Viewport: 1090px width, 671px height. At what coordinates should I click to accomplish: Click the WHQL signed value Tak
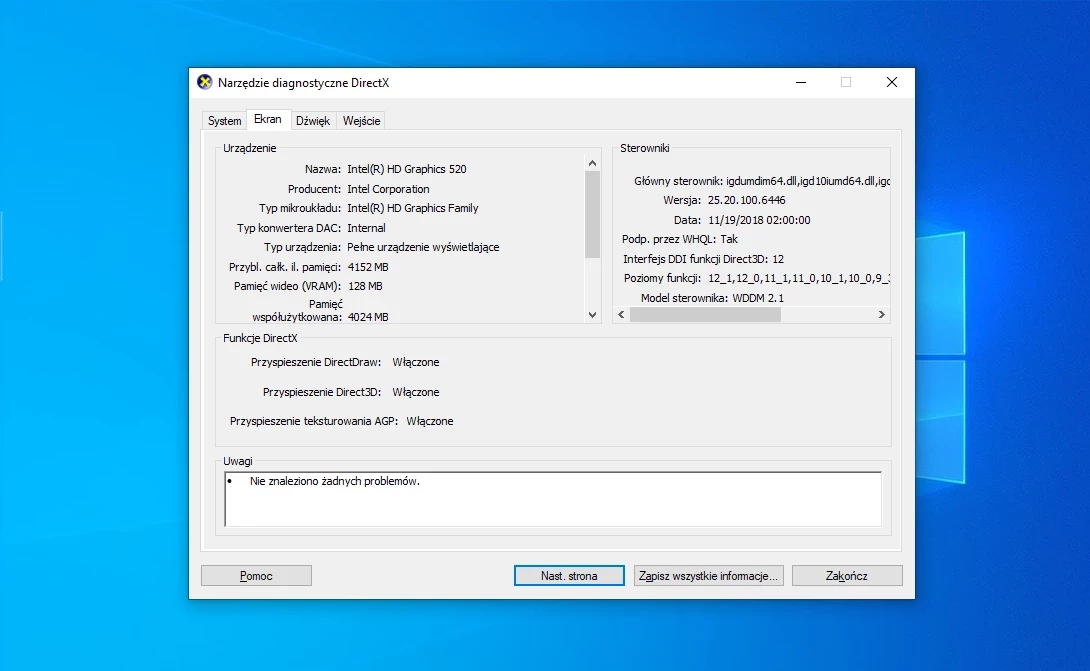point(729,239)
